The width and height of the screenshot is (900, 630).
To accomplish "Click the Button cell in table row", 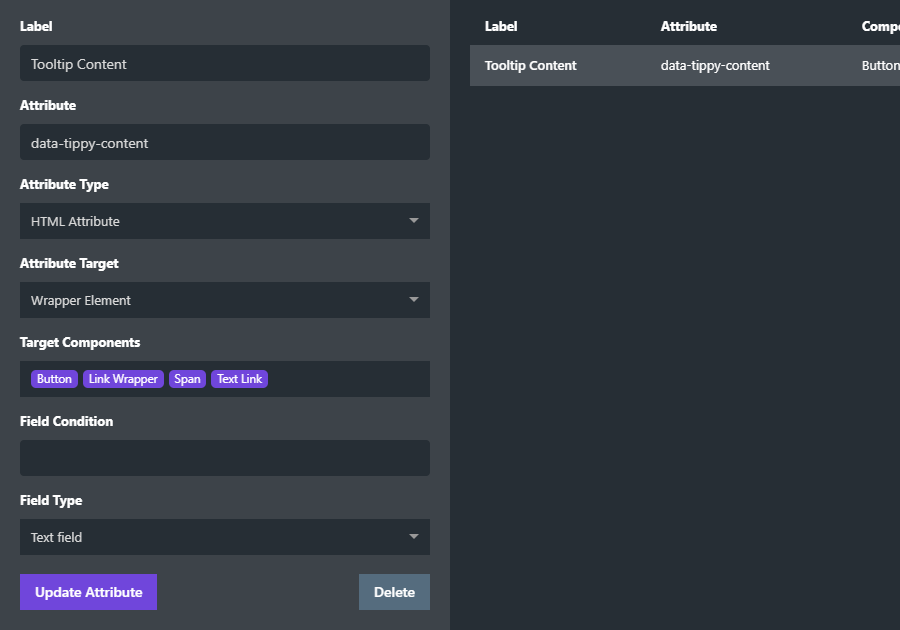I will coord(880,65).
